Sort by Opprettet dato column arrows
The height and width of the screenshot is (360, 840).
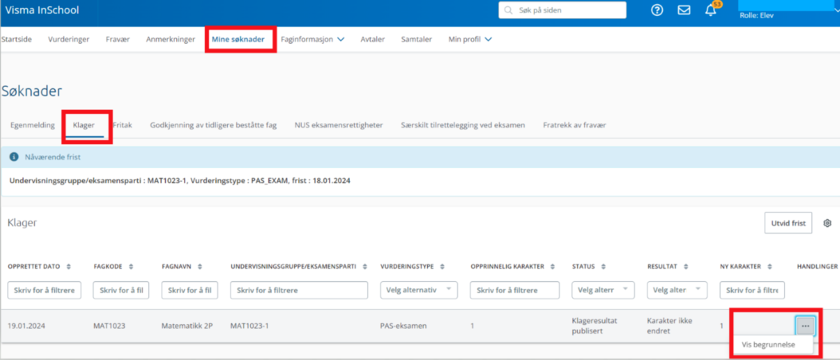[68, 267]
